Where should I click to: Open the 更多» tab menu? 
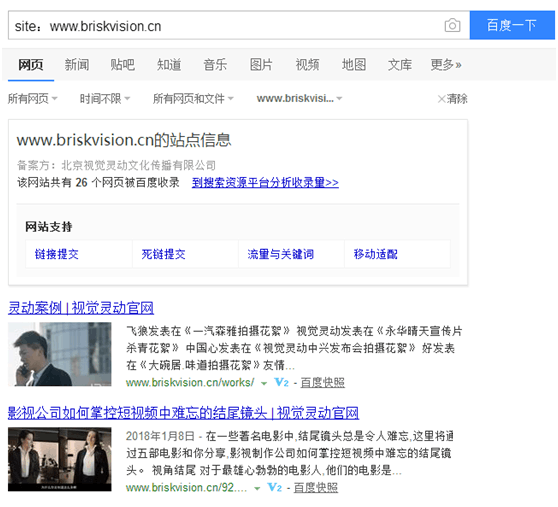pos(446,65)
